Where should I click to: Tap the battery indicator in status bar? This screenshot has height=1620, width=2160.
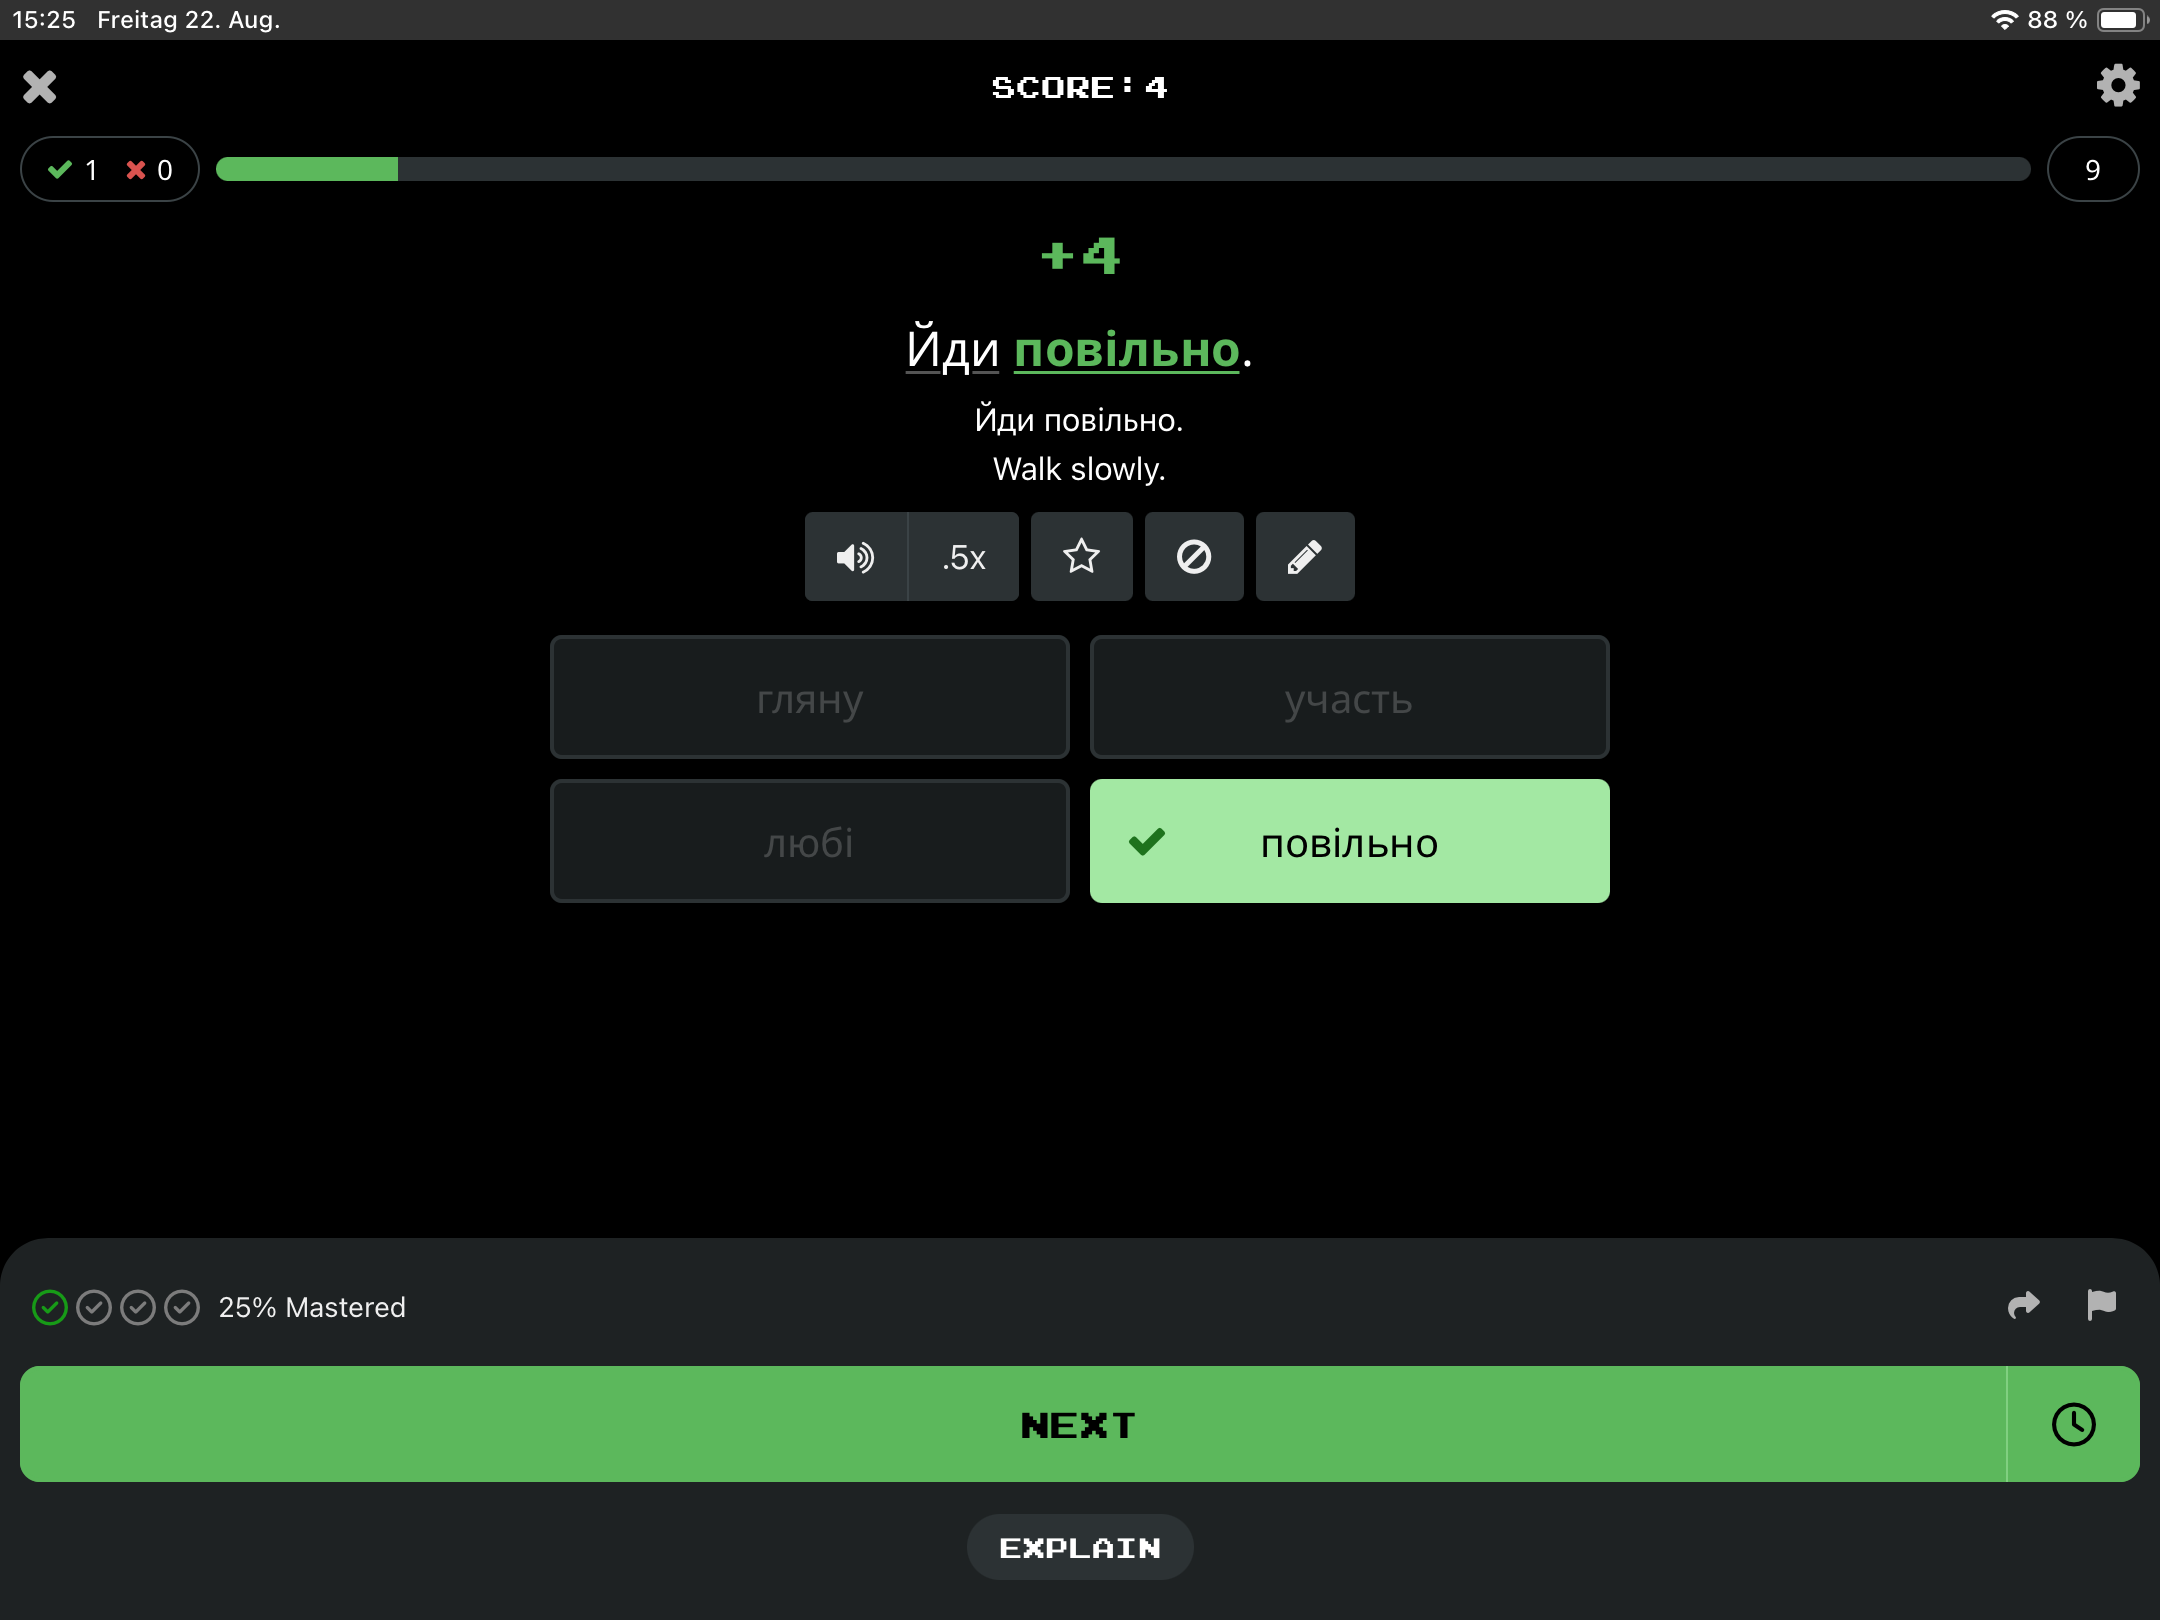click(x=2123, y=20)
